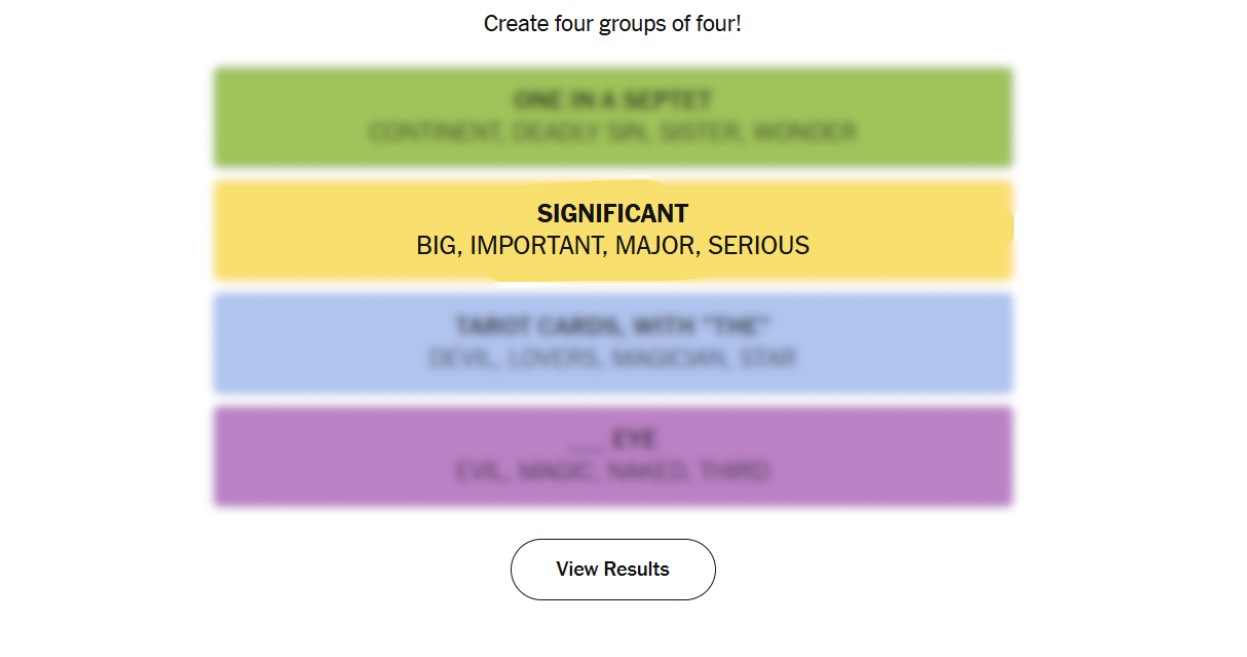Click the View Results button
1247x657 pixels.
tap(612, 569)
